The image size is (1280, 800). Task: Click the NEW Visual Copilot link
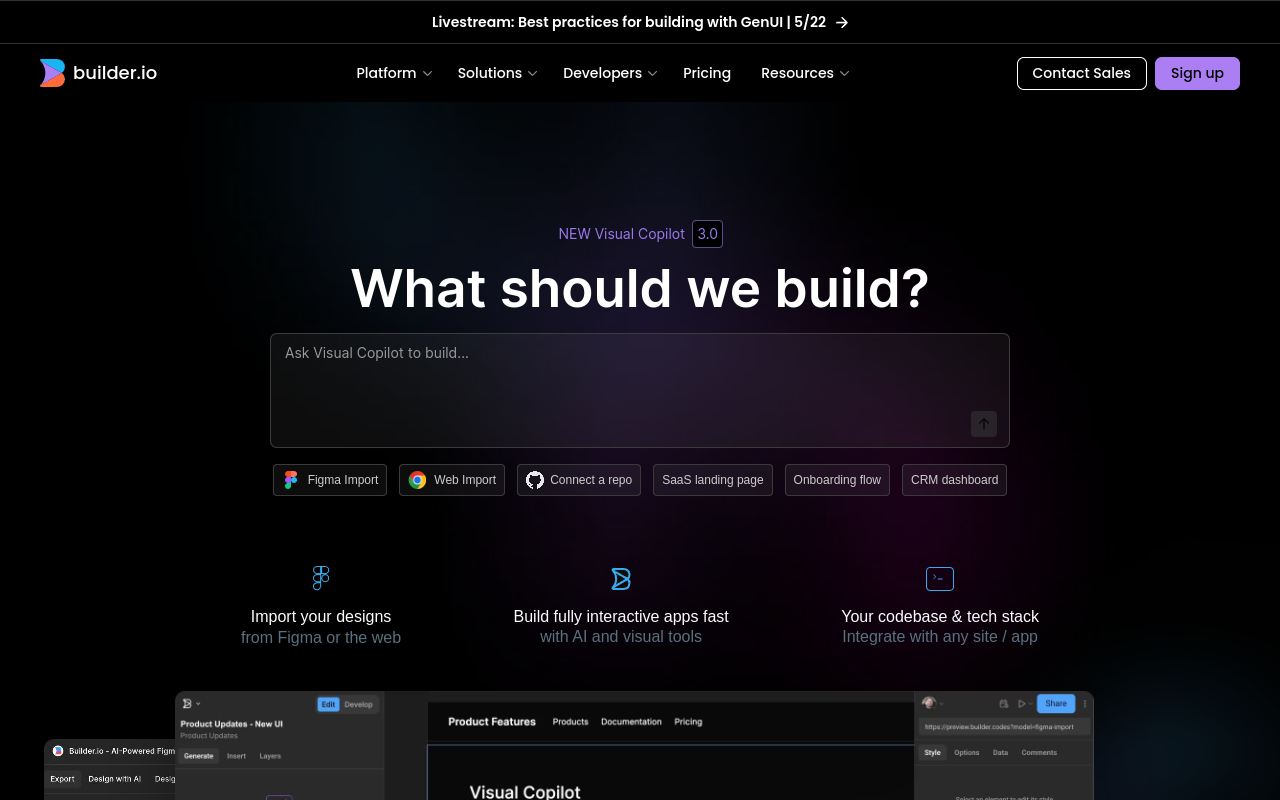pos(621,234)
